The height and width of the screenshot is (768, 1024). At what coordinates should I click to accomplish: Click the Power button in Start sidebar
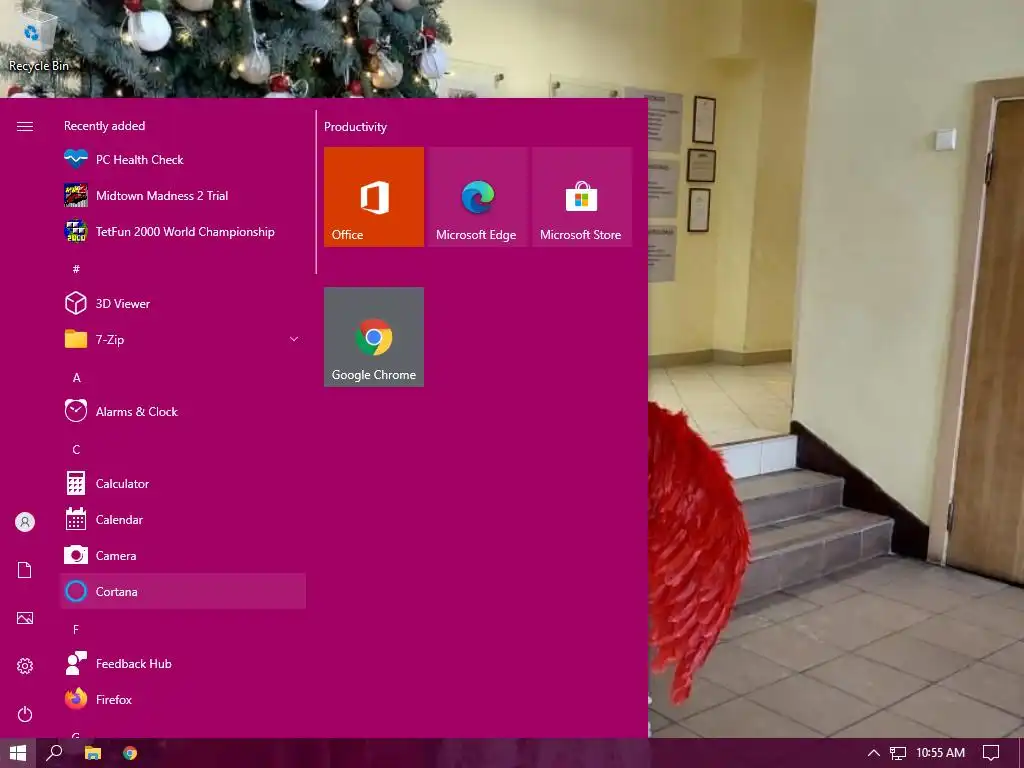coord(25,714)
